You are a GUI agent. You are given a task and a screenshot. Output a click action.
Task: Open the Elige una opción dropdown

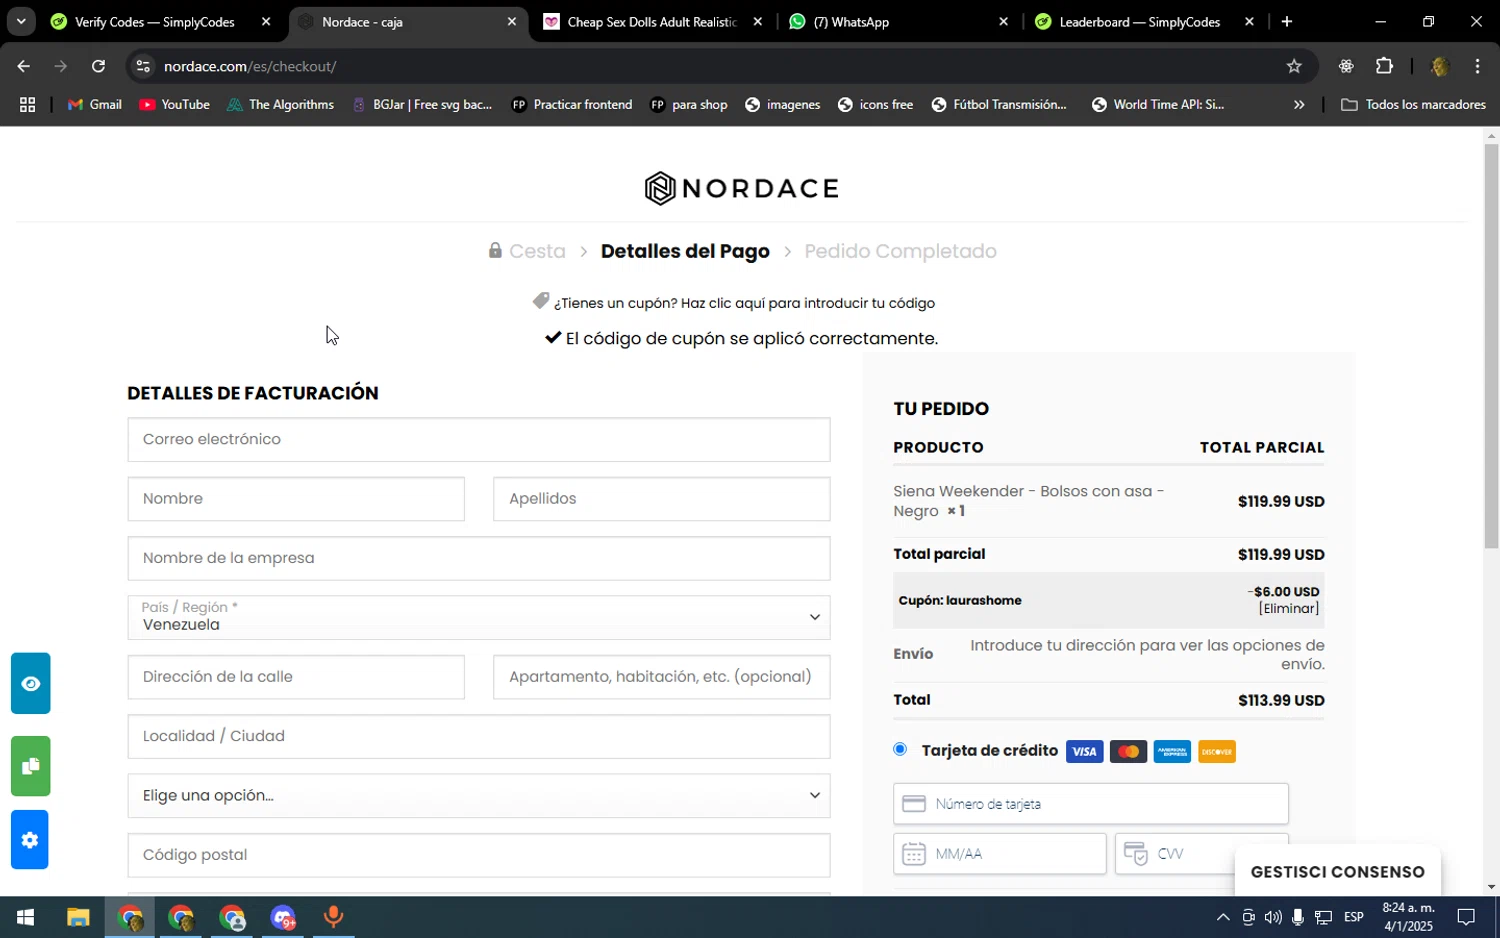coord(479,795)
